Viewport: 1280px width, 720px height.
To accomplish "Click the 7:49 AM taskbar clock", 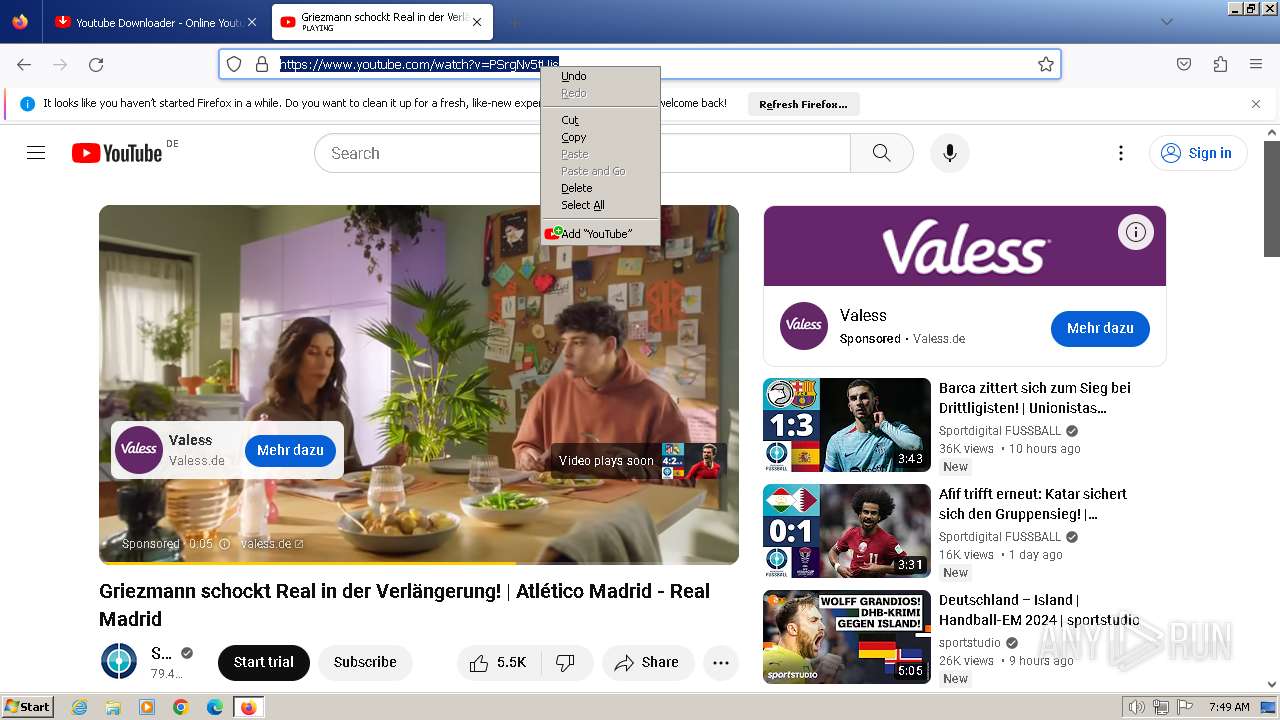I will (1229, 707).
